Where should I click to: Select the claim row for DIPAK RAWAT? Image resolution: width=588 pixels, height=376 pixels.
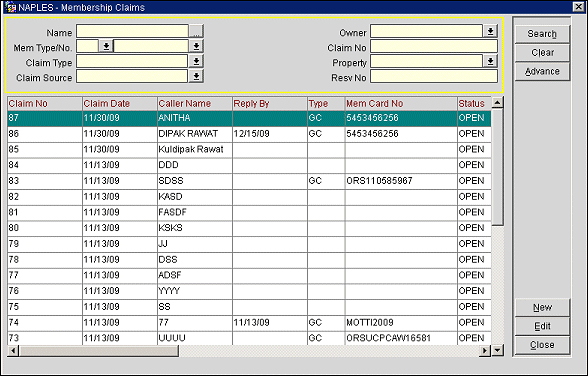[249, 134]
